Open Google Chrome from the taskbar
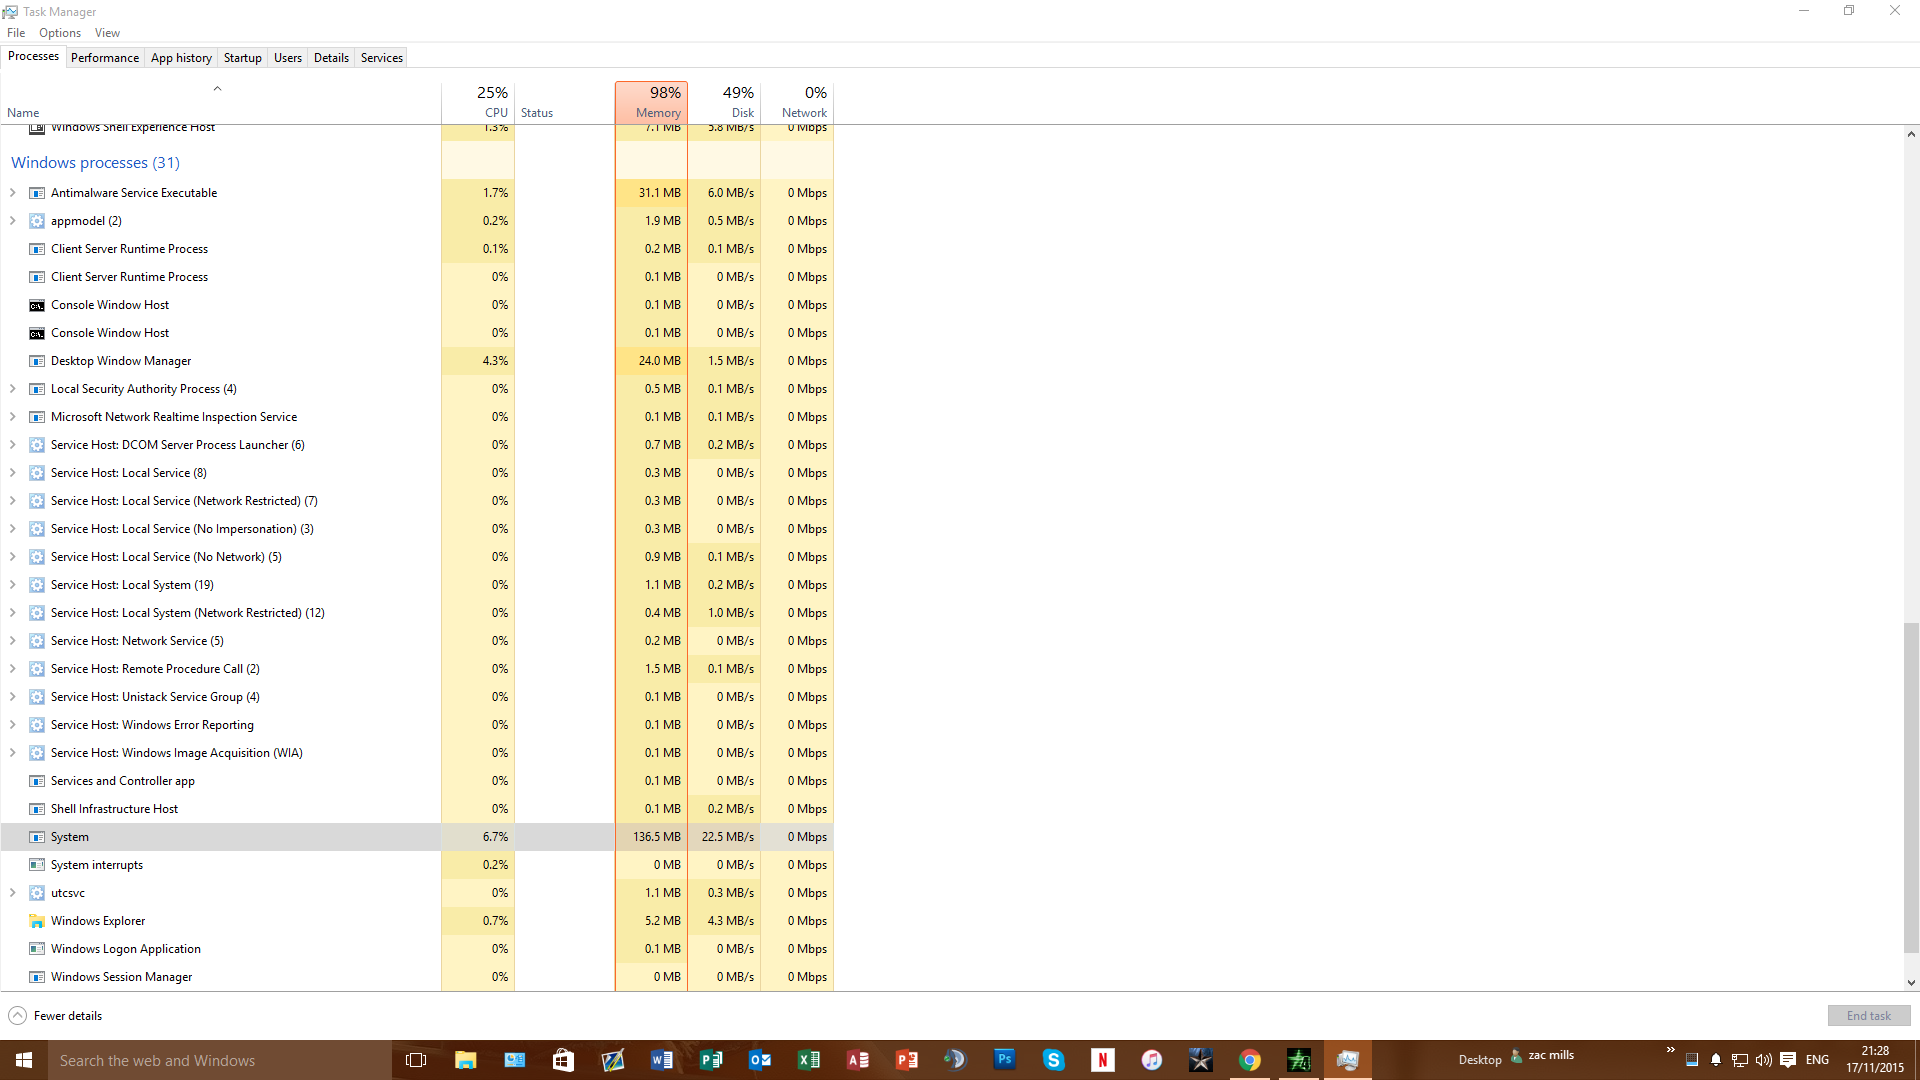Viewport: 1920px width, 1080px height. [1250, 1060]
